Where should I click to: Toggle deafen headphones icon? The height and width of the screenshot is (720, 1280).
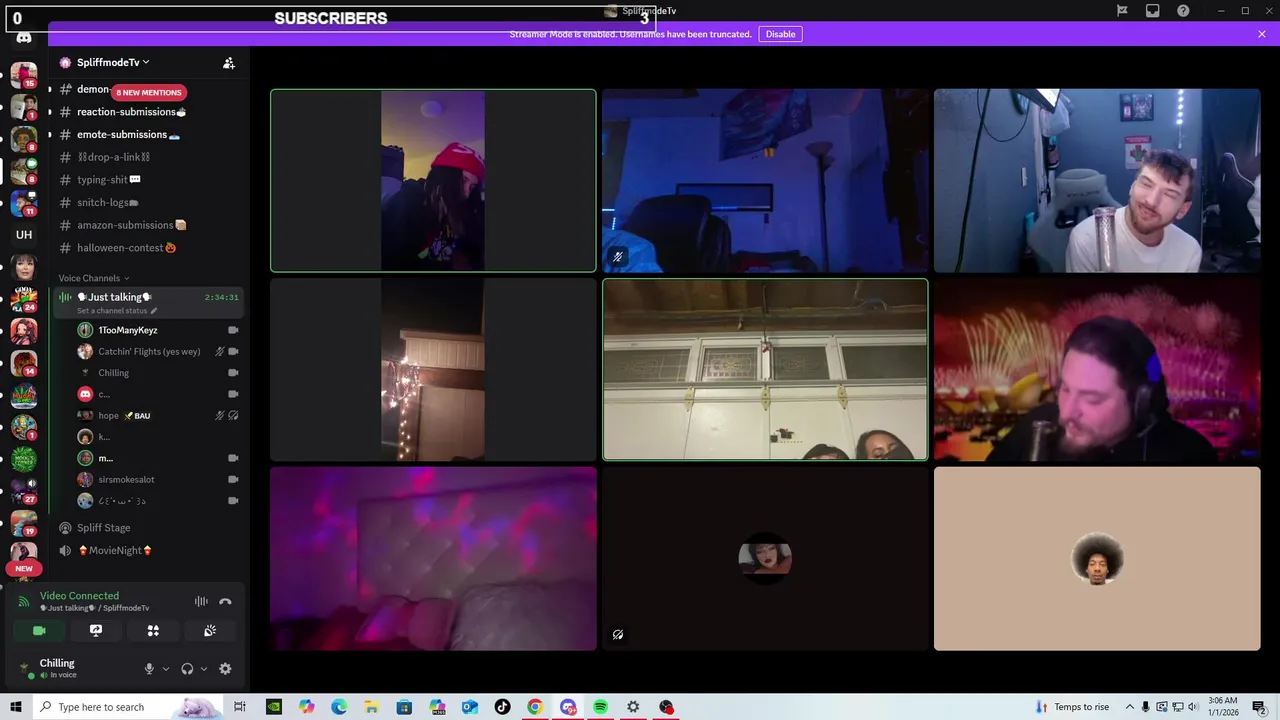point(187,669)
